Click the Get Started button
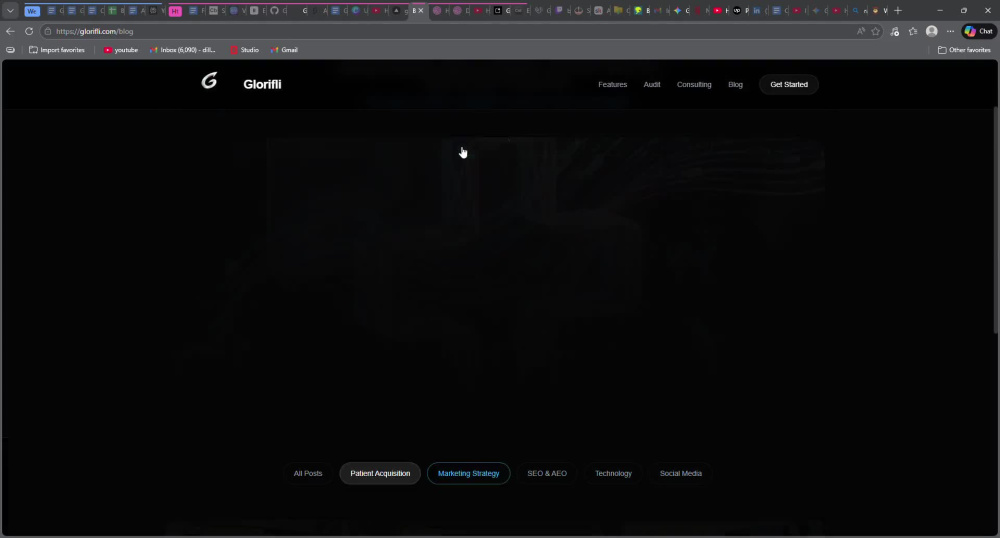 (x=789, y=84)
